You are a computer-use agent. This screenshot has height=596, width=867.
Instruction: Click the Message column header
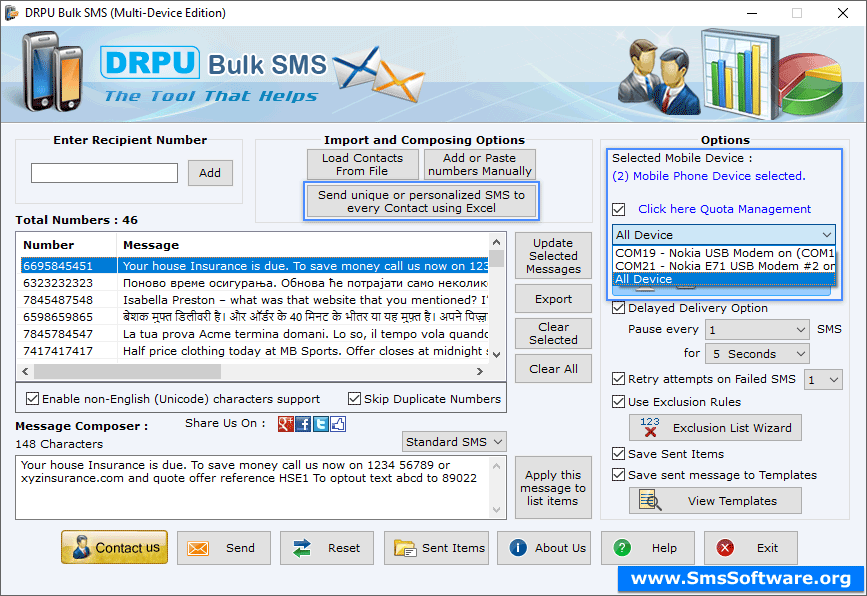[x=303, y=245]
